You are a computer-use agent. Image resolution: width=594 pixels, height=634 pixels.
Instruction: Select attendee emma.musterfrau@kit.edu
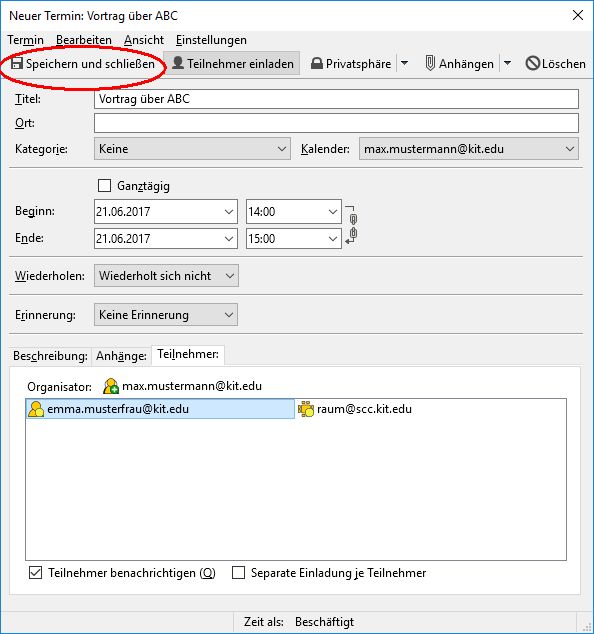(x=160, y=409)
